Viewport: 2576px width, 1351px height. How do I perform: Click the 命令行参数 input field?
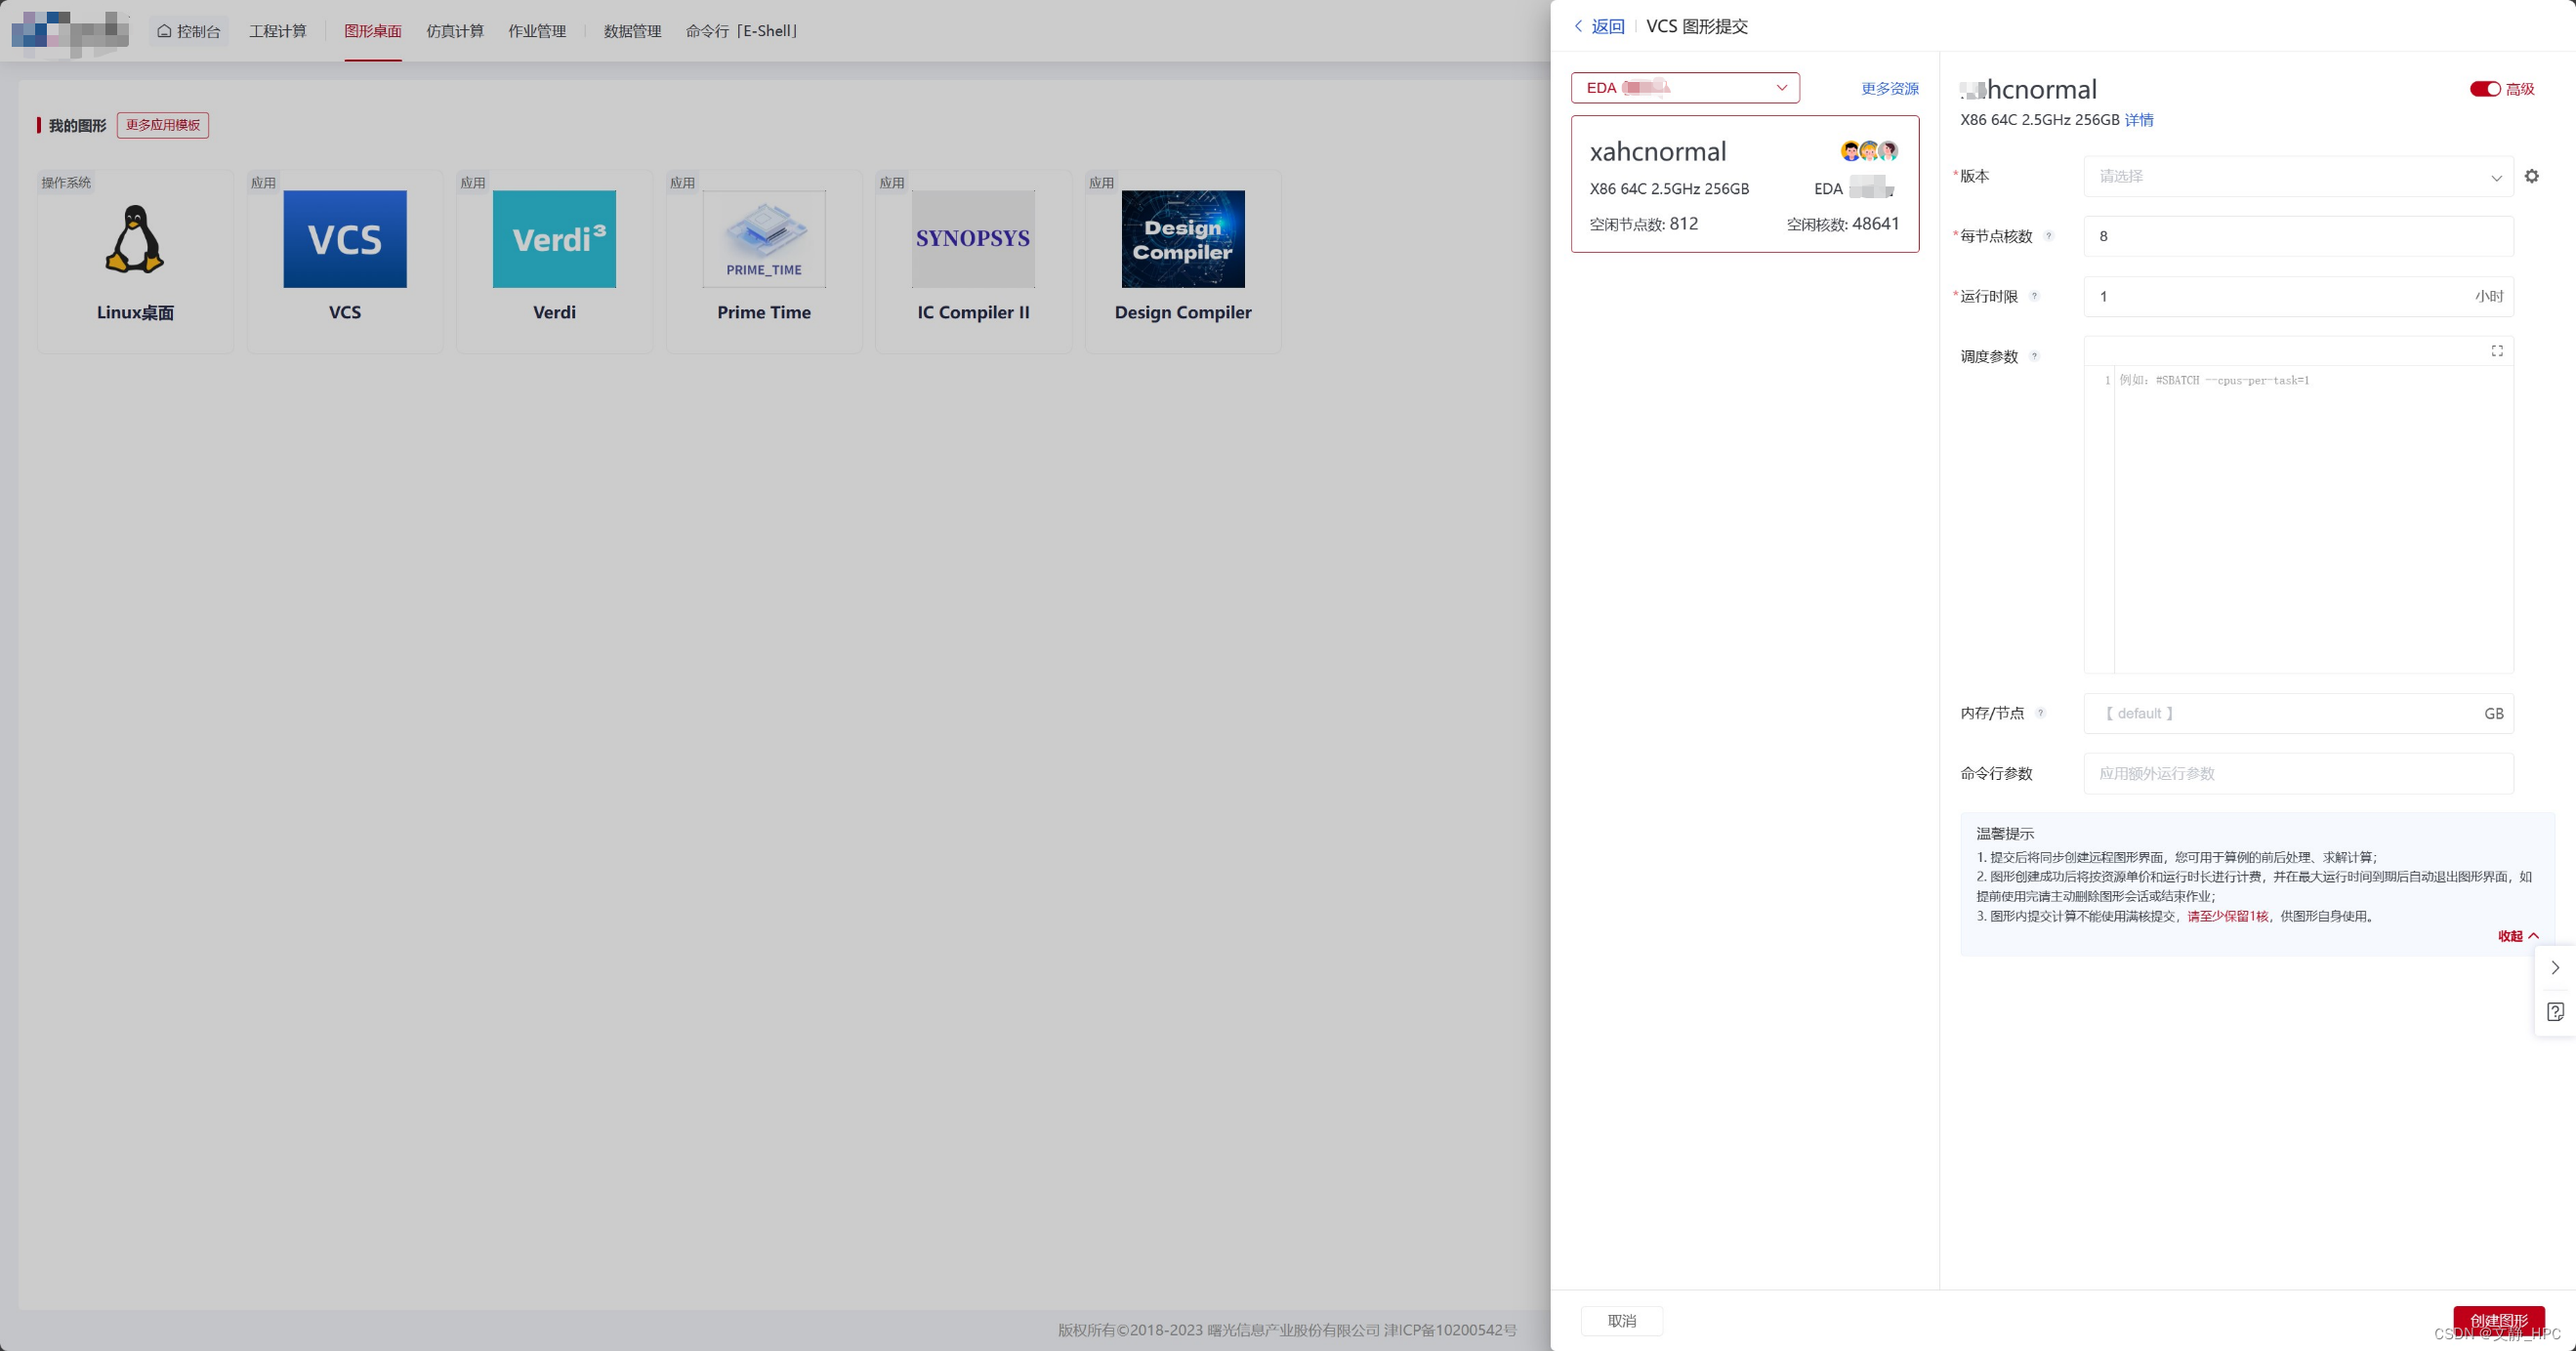tap(2297, 774)
